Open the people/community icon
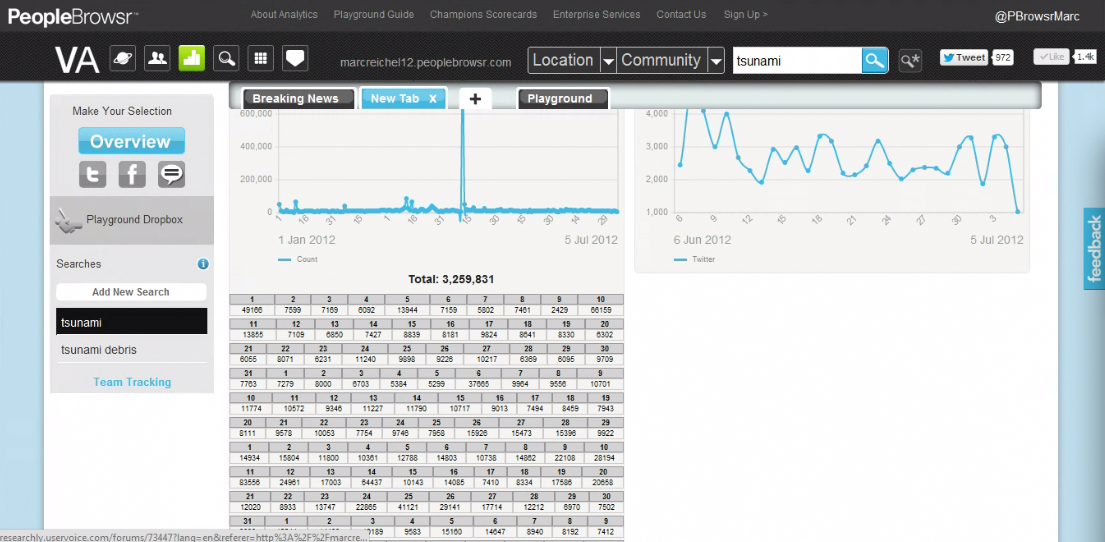The image size is (1105, 542). coord(157,59)
